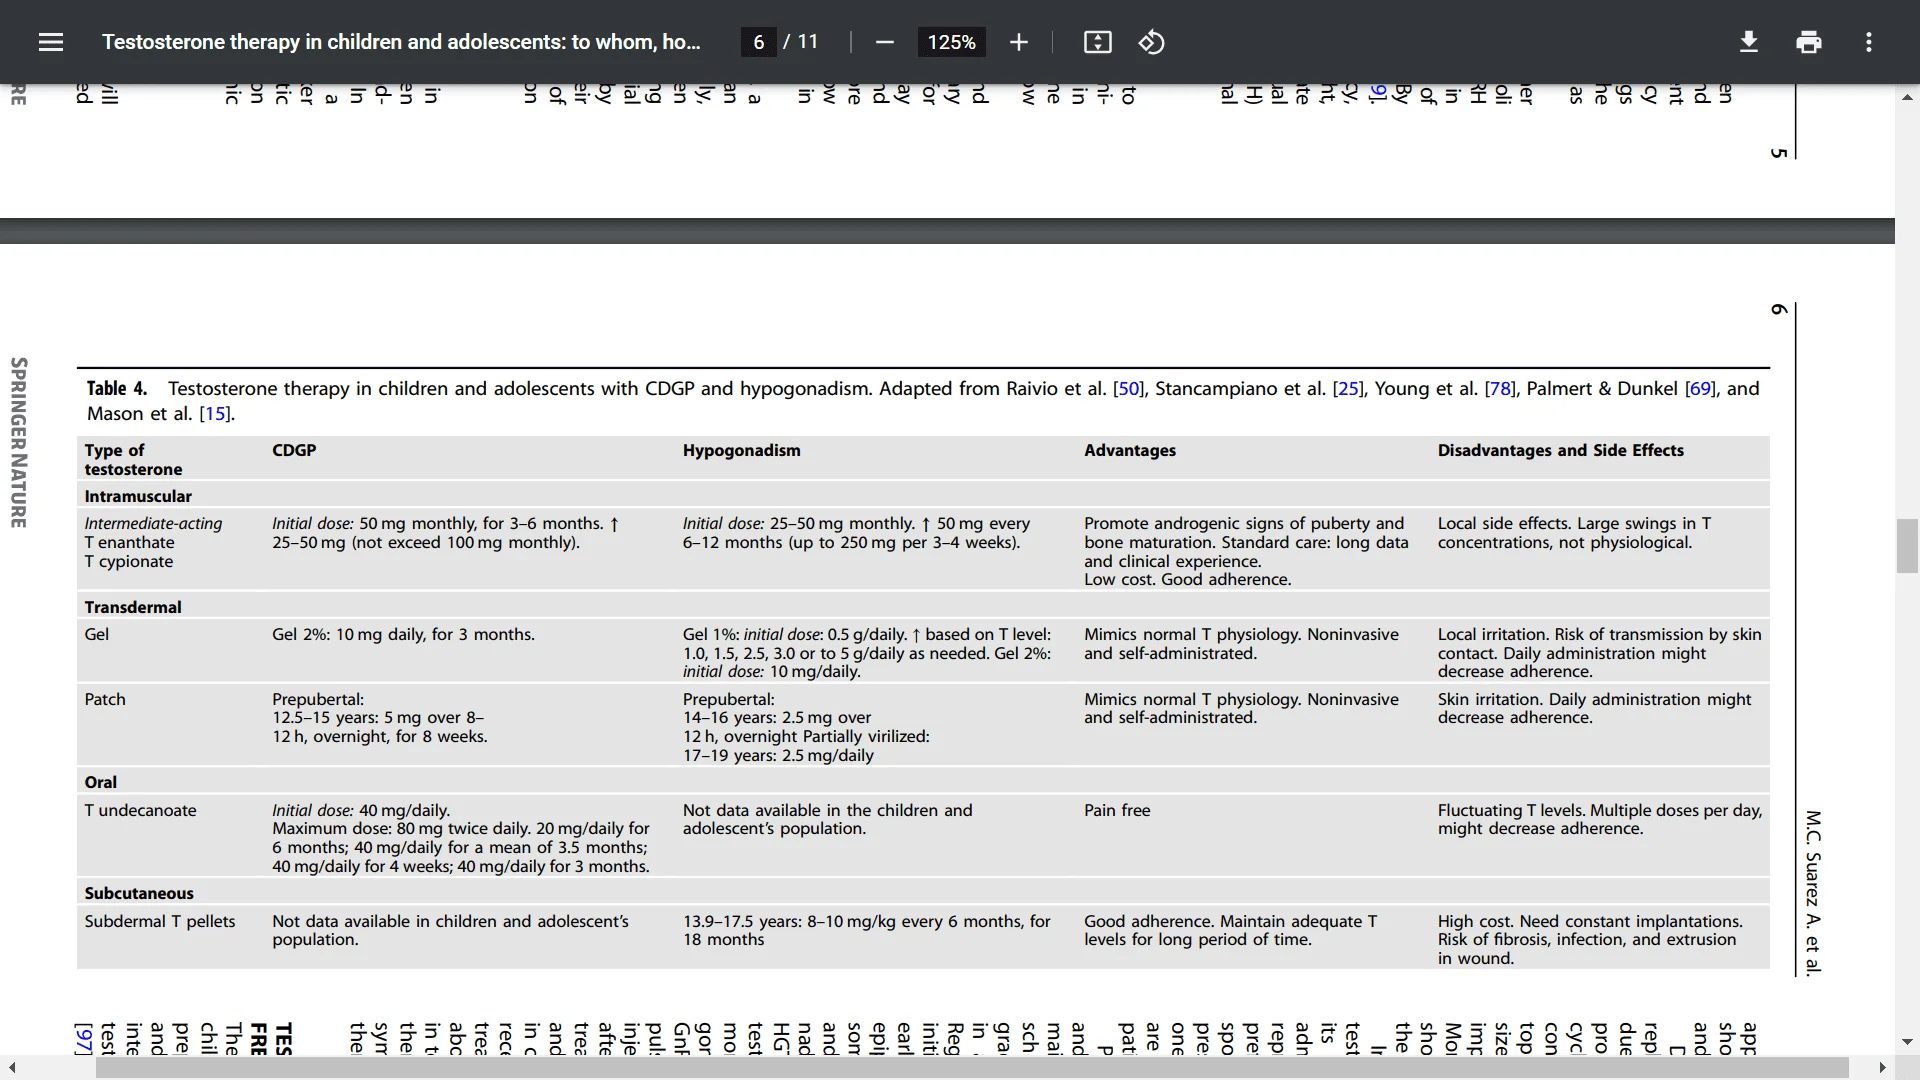Click '13.9–17.5 years: 8–10 mg/kg' cell
The height and width of the screenshot is (1080, 1920).
(x=866, y=931)
